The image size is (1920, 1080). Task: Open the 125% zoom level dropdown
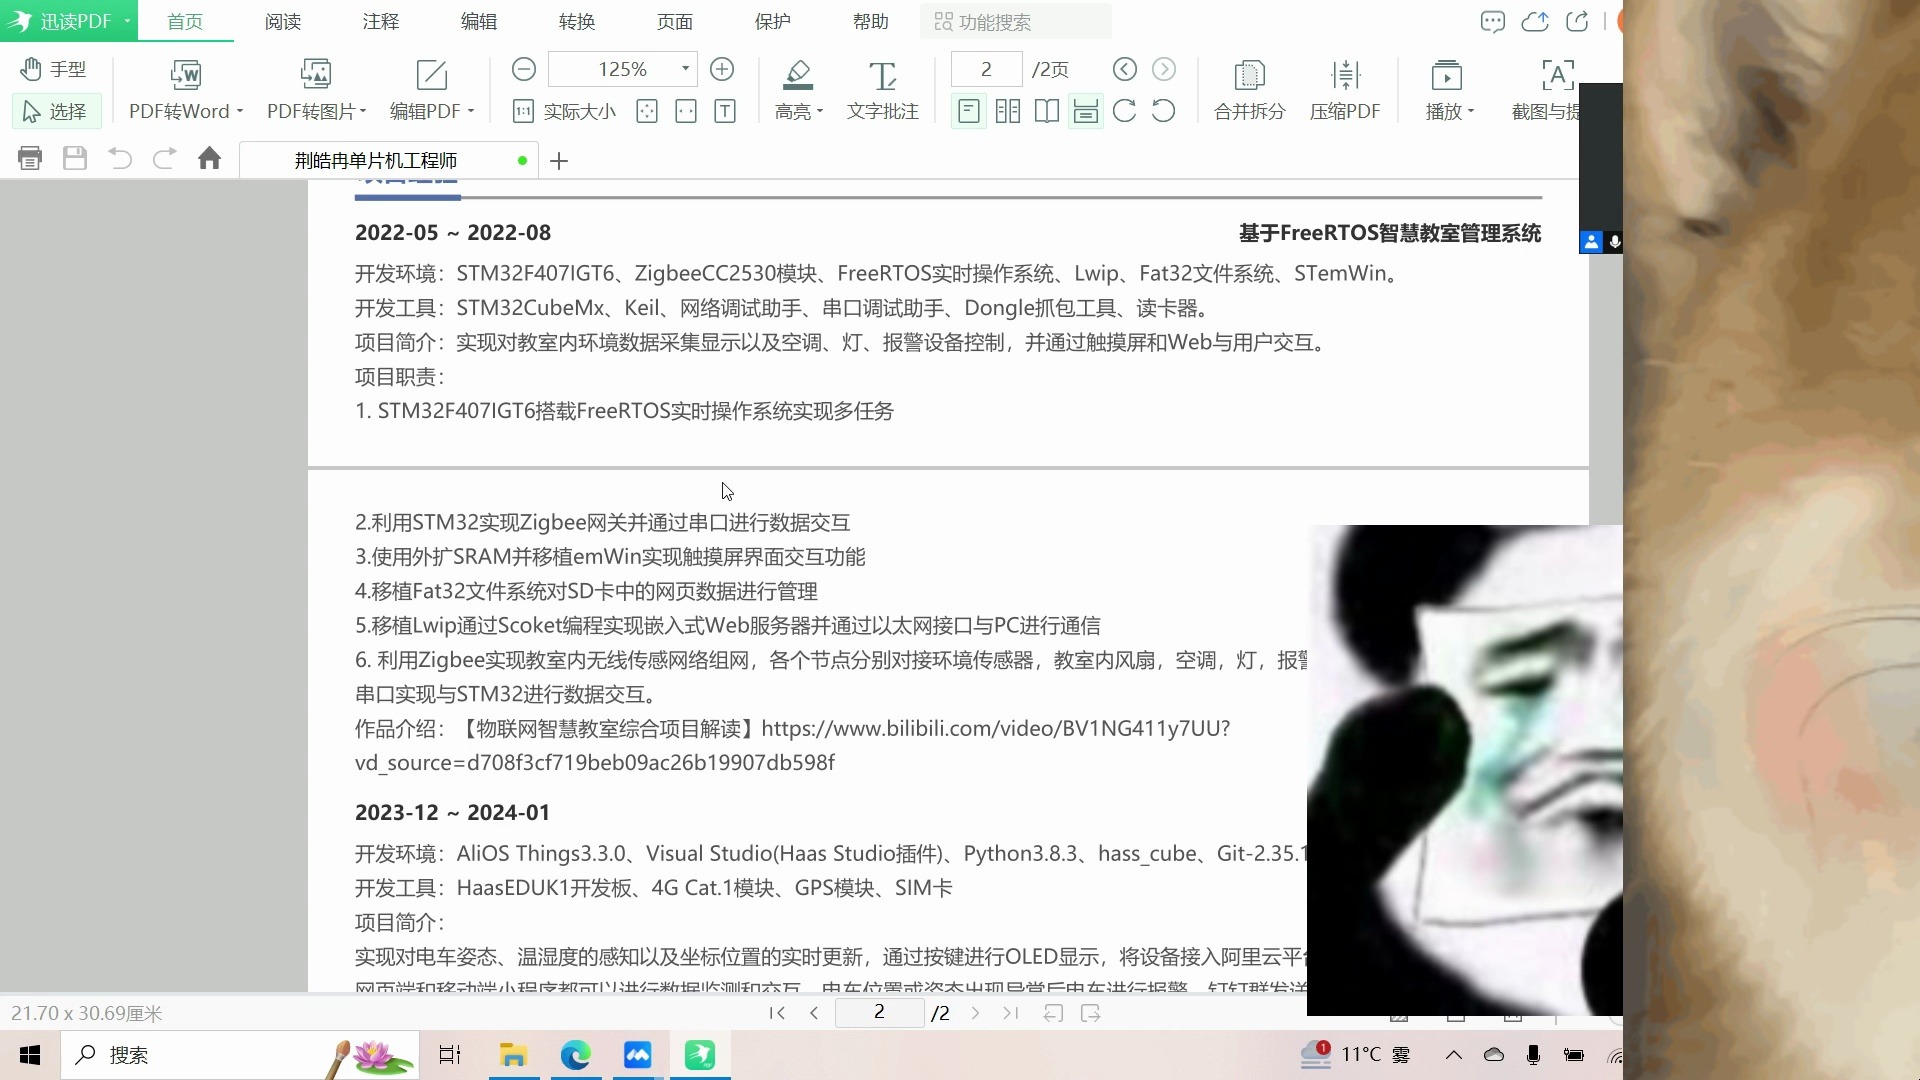[685, 69]
